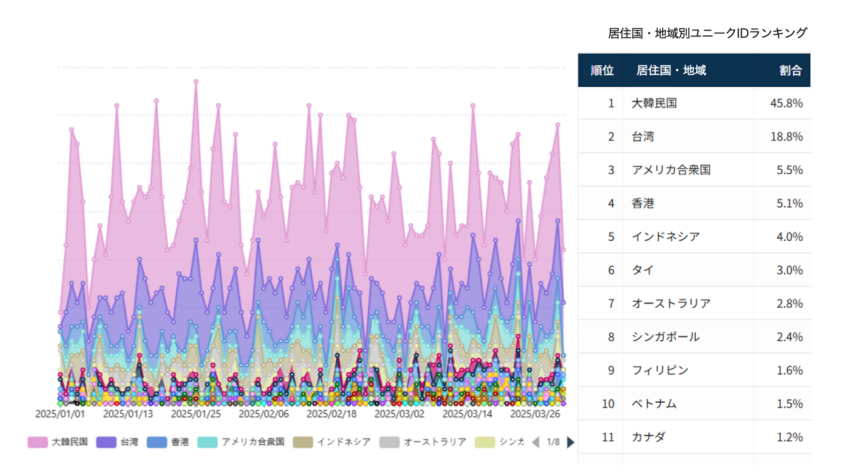
Task: Toggle the 台湾 purple legend swatch
Action: pos(106,442)
